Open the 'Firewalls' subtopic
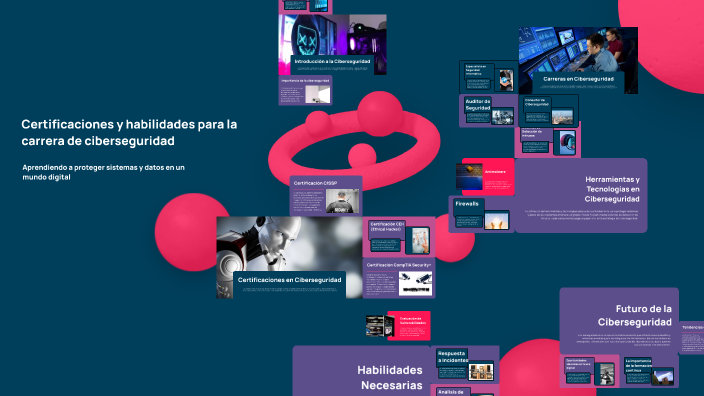The image size is (704, 396). 482,215
